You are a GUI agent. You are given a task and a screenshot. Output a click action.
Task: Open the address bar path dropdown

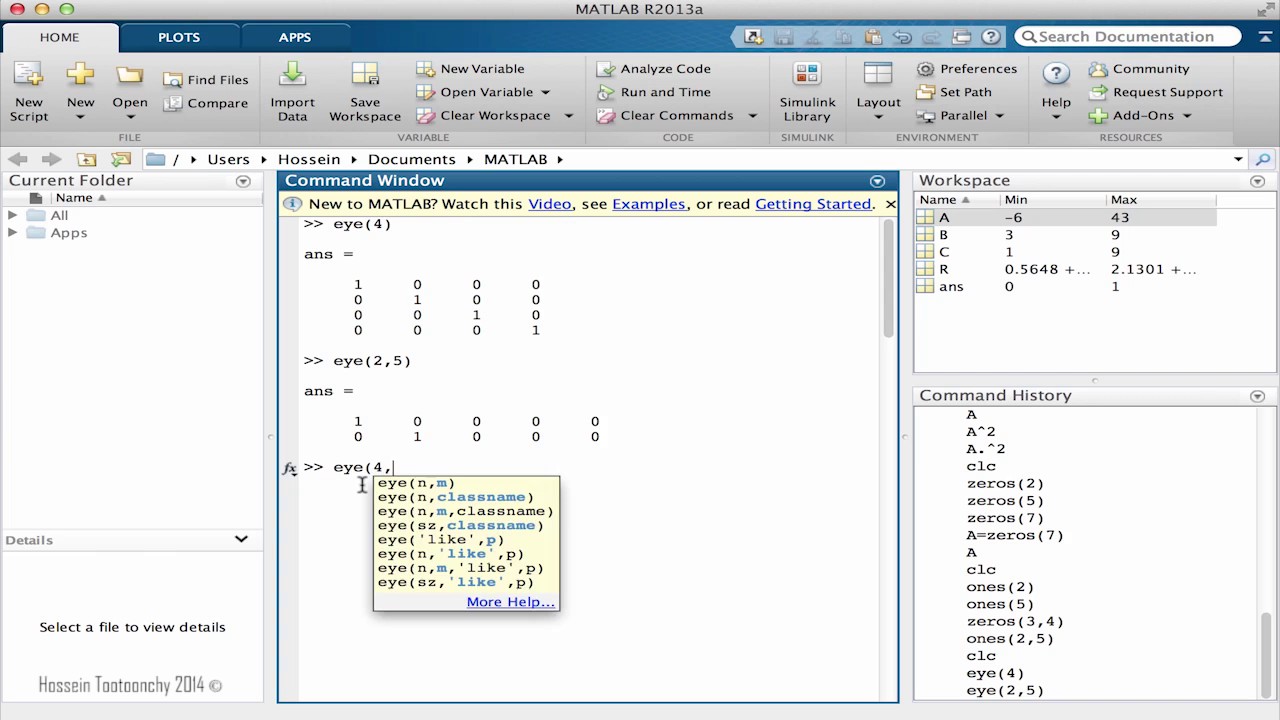[x=1238, y=159]
